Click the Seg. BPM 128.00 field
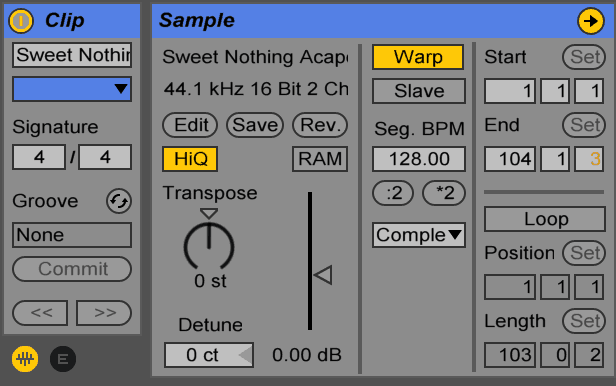Viewport: 616px width, 386px height. pyautogui.click(x=419, y=159)
